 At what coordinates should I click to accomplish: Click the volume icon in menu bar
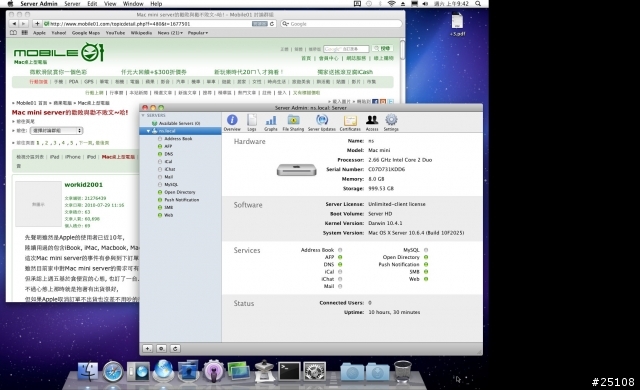click(425, 4)
